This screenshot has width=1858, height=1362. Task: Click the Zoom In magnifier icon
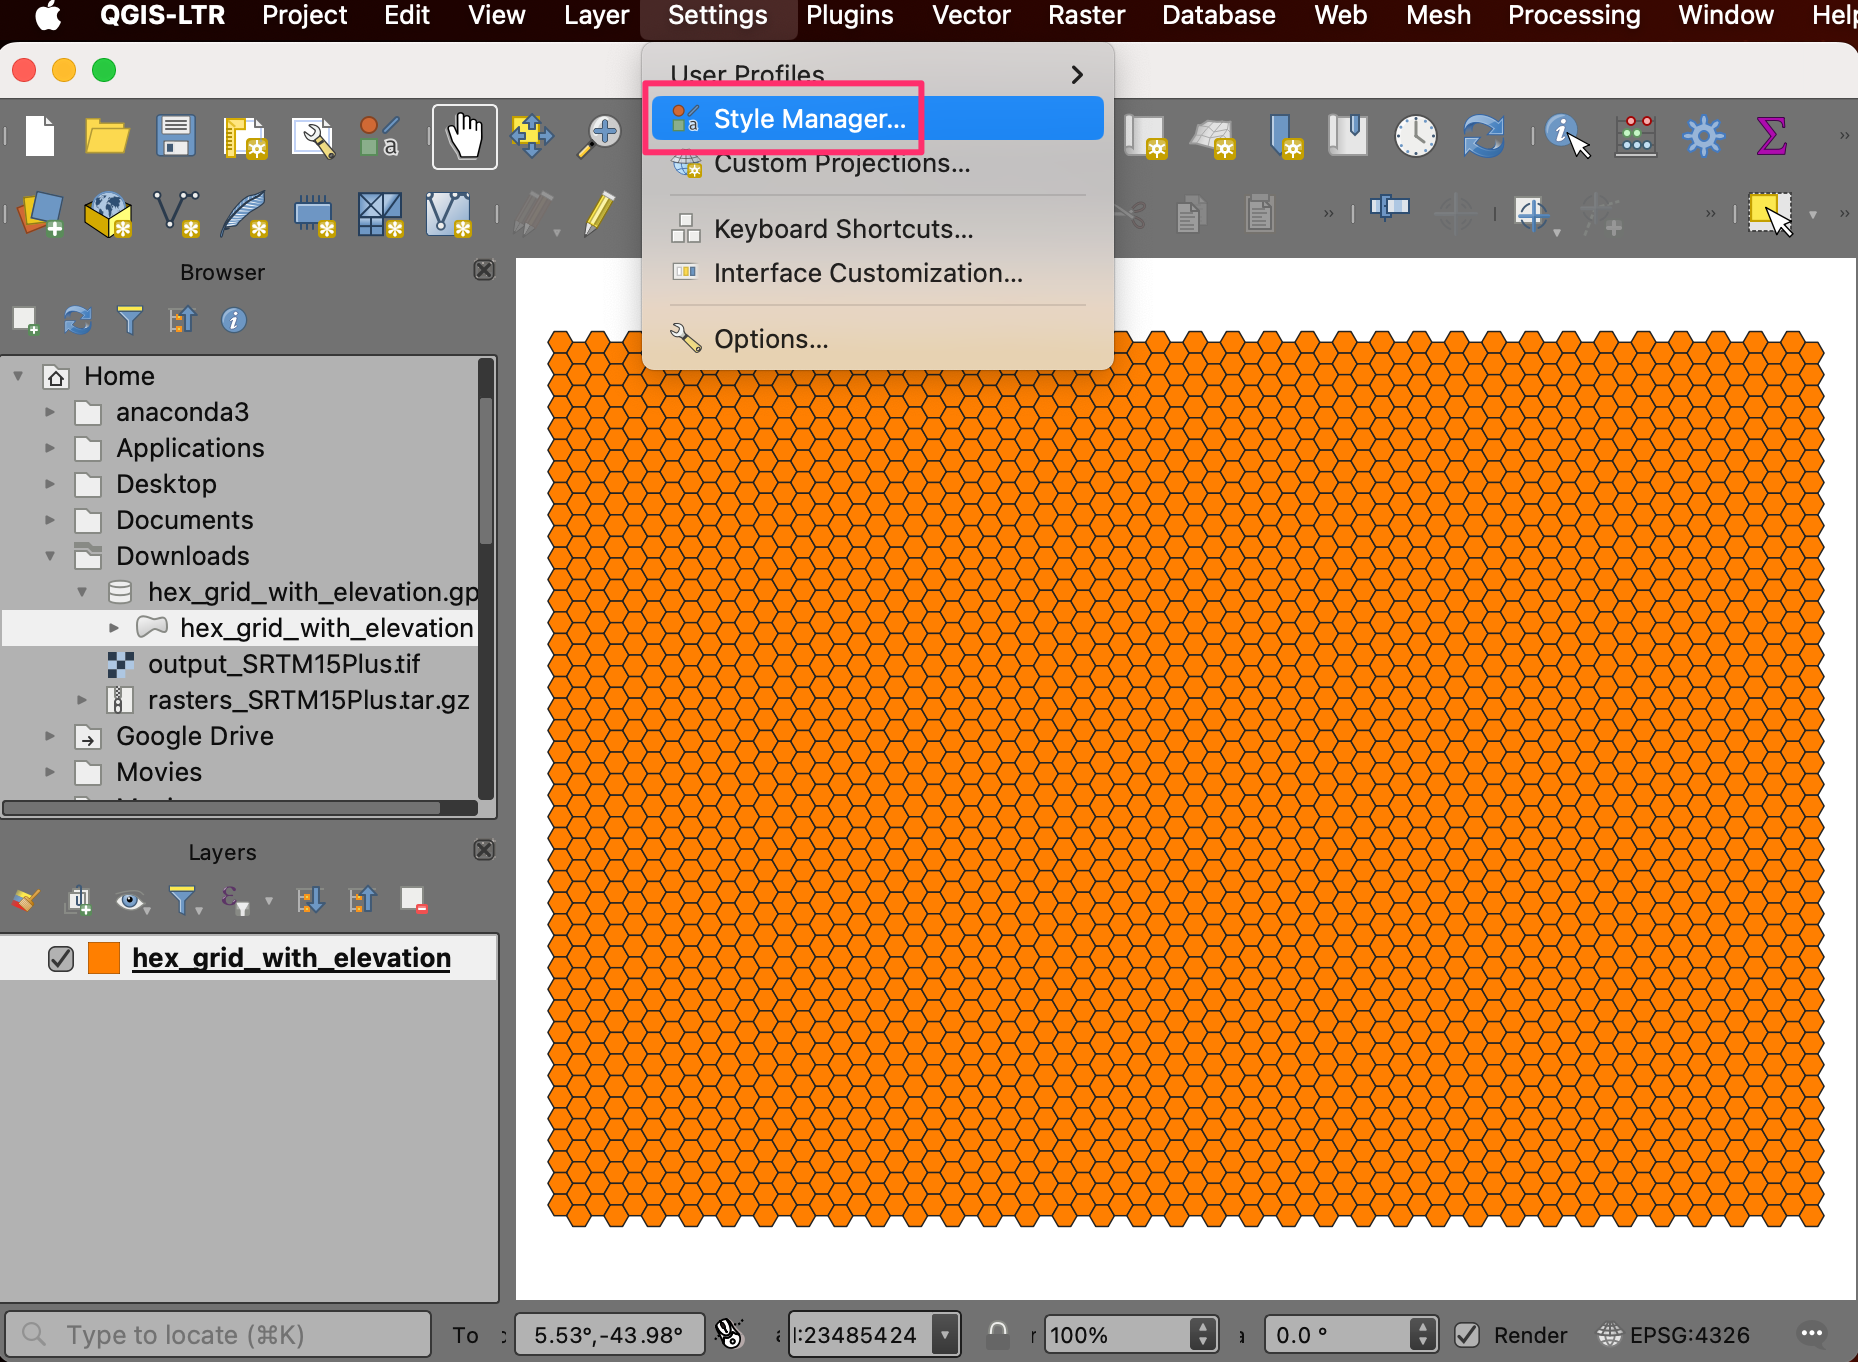tap(600, 136)
